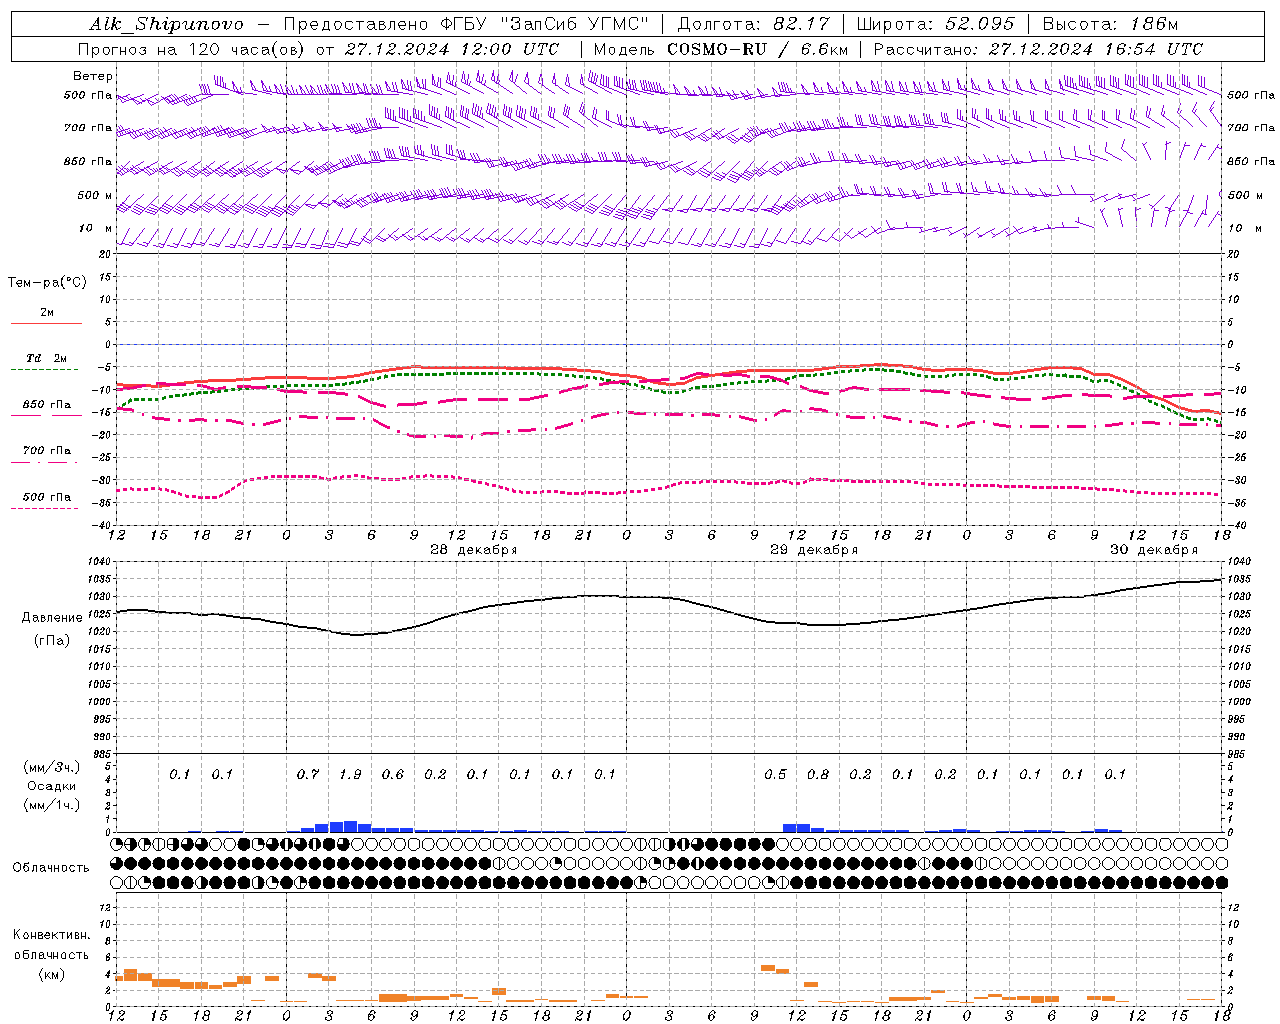Click the 500 гПа temperature legend entry

47,497
